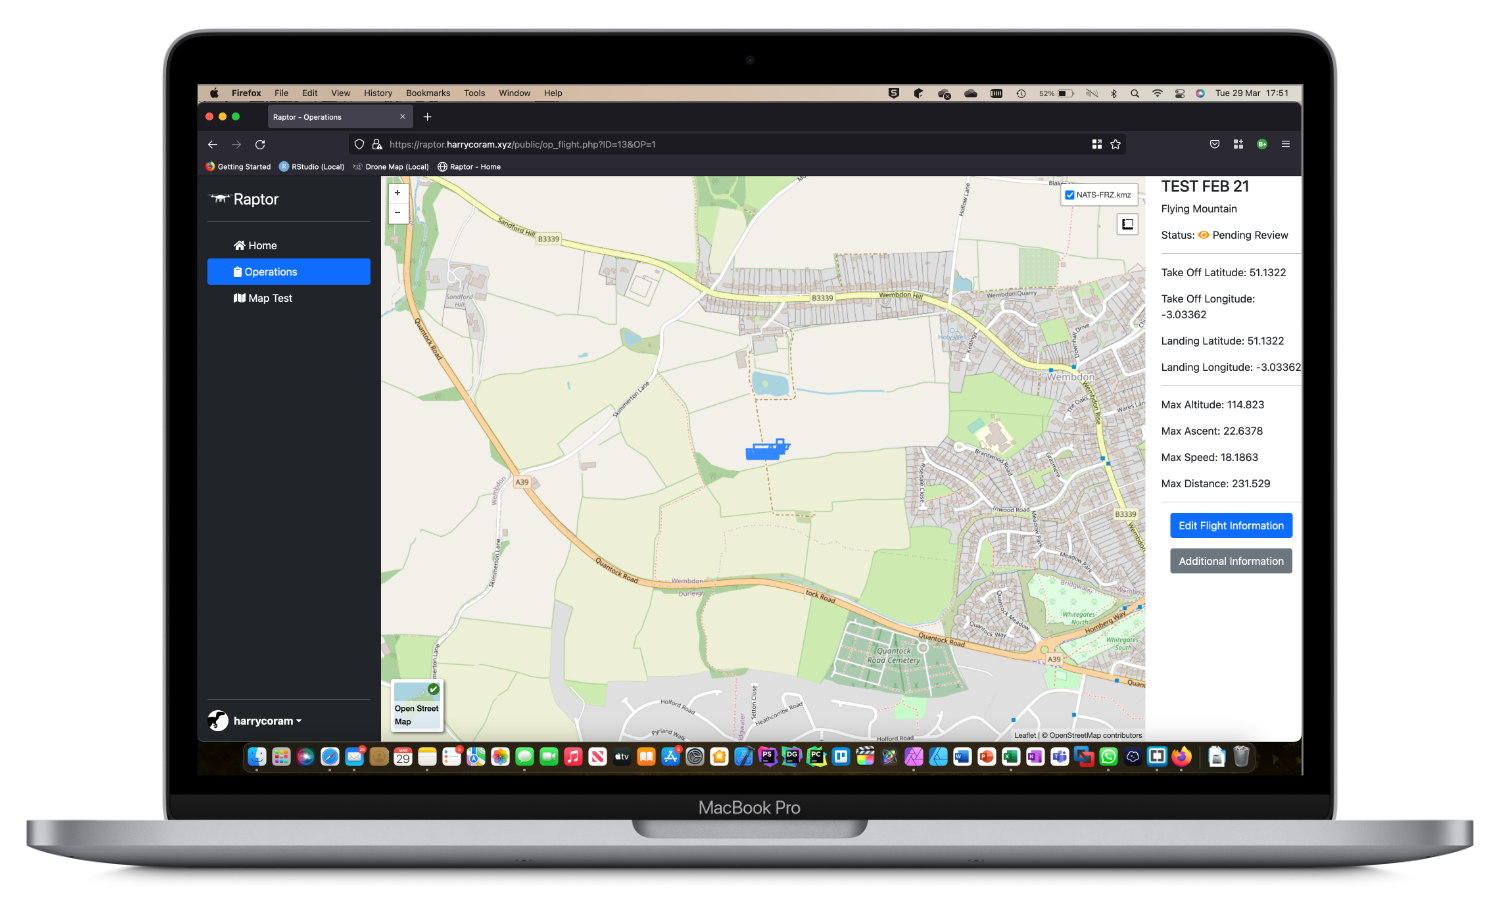This screenshot has height=900, width=1500.
Task: Click the map fullscreen toggle icon
Action: [x=1127, y=224]
